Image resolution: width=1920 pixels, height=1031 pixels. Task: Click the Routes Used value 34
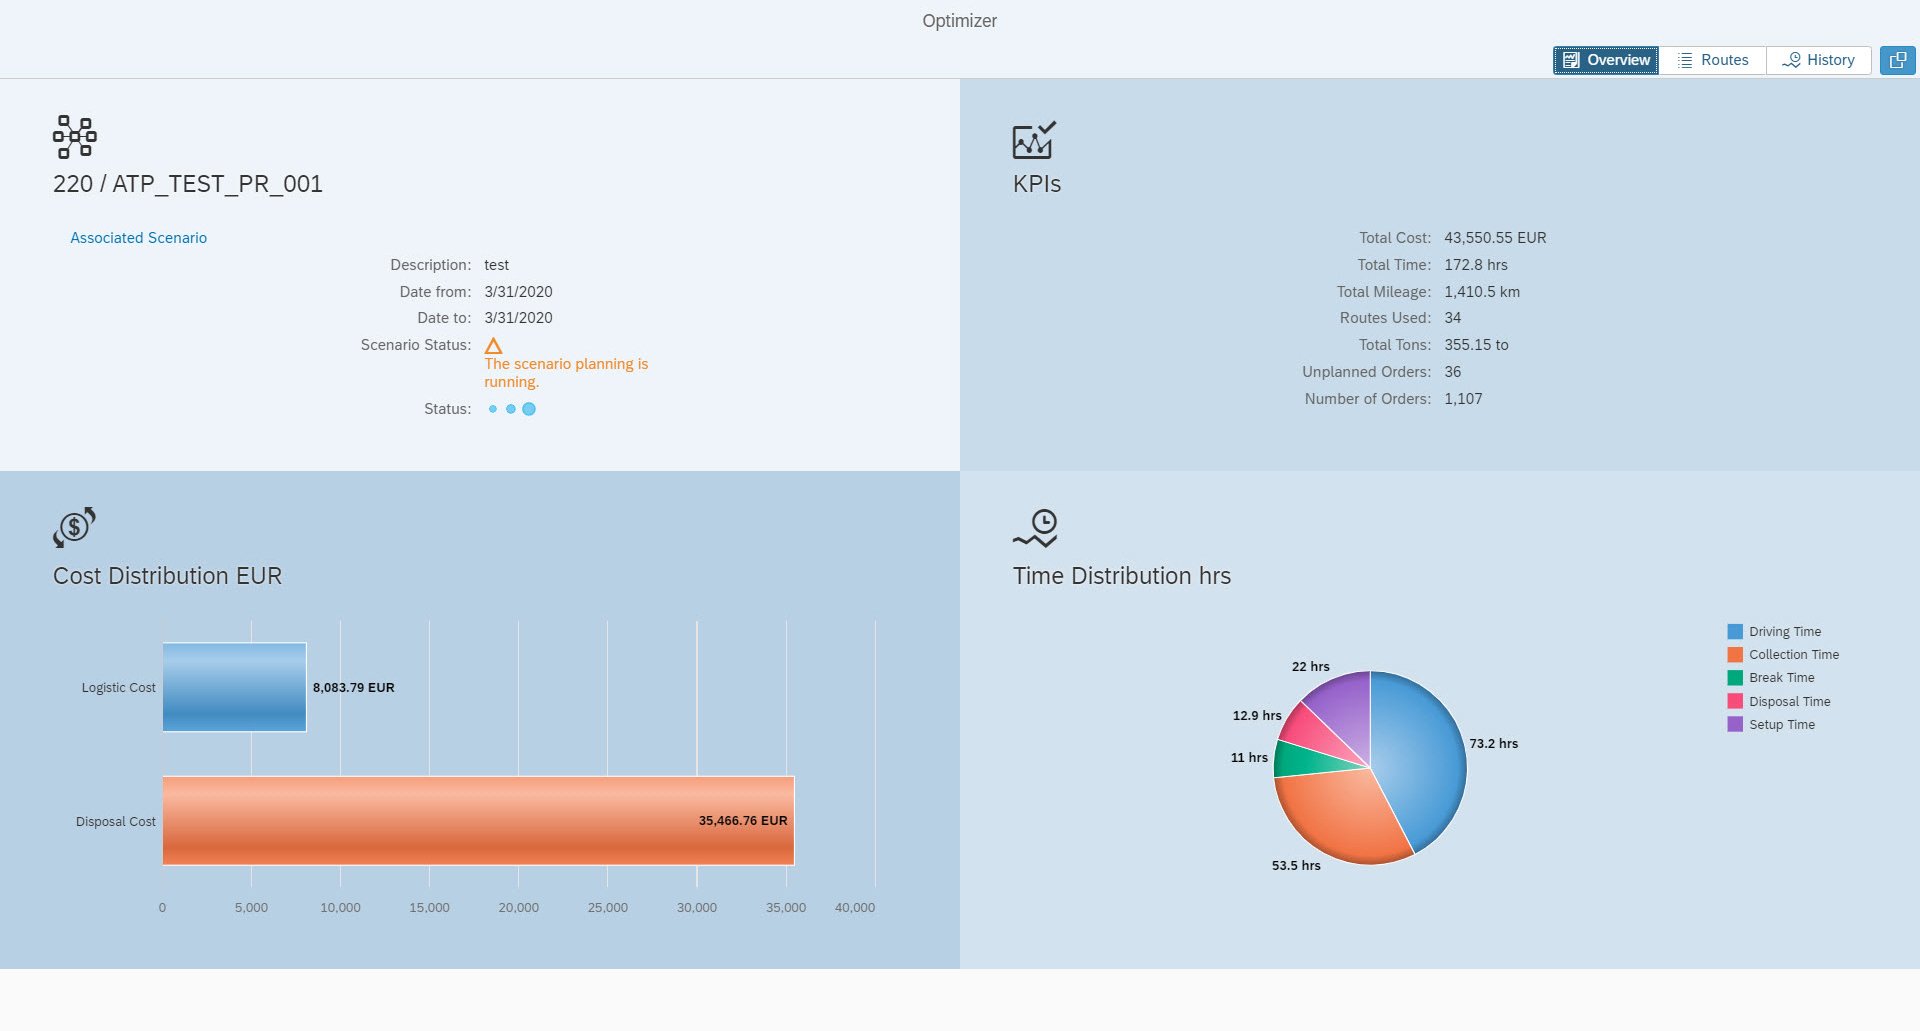coord(1453,318)
